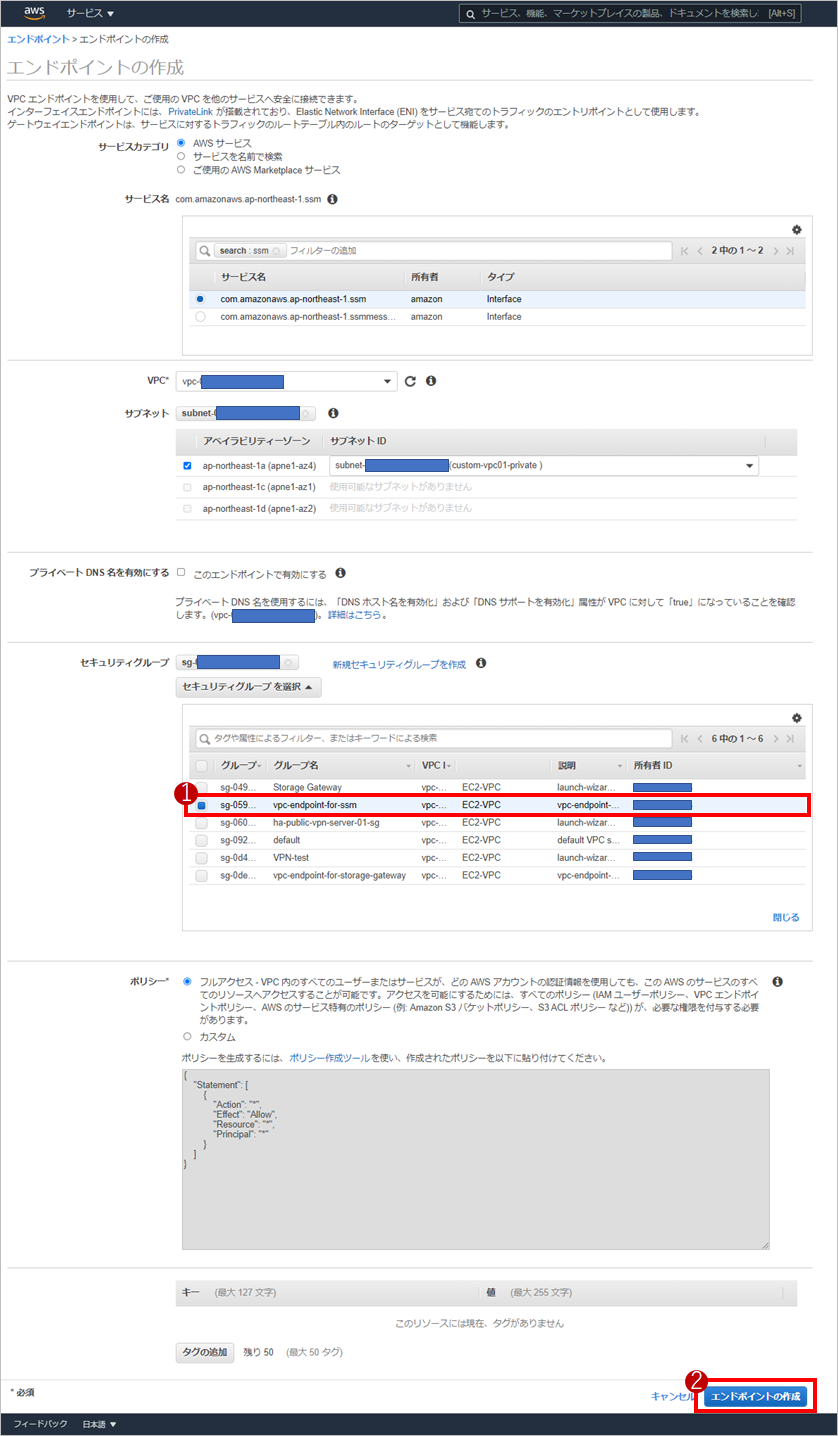The width and height of the screenshot is (838, 1436).
Task: Show the info icon for the ポリシー section
Action: [777, 983]
